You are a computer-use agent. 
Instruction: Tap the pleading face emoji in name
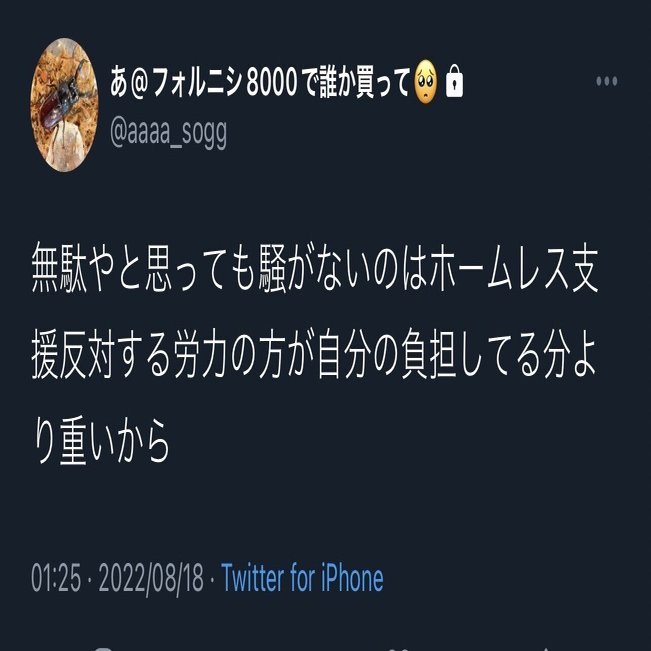tap(426, 82)
